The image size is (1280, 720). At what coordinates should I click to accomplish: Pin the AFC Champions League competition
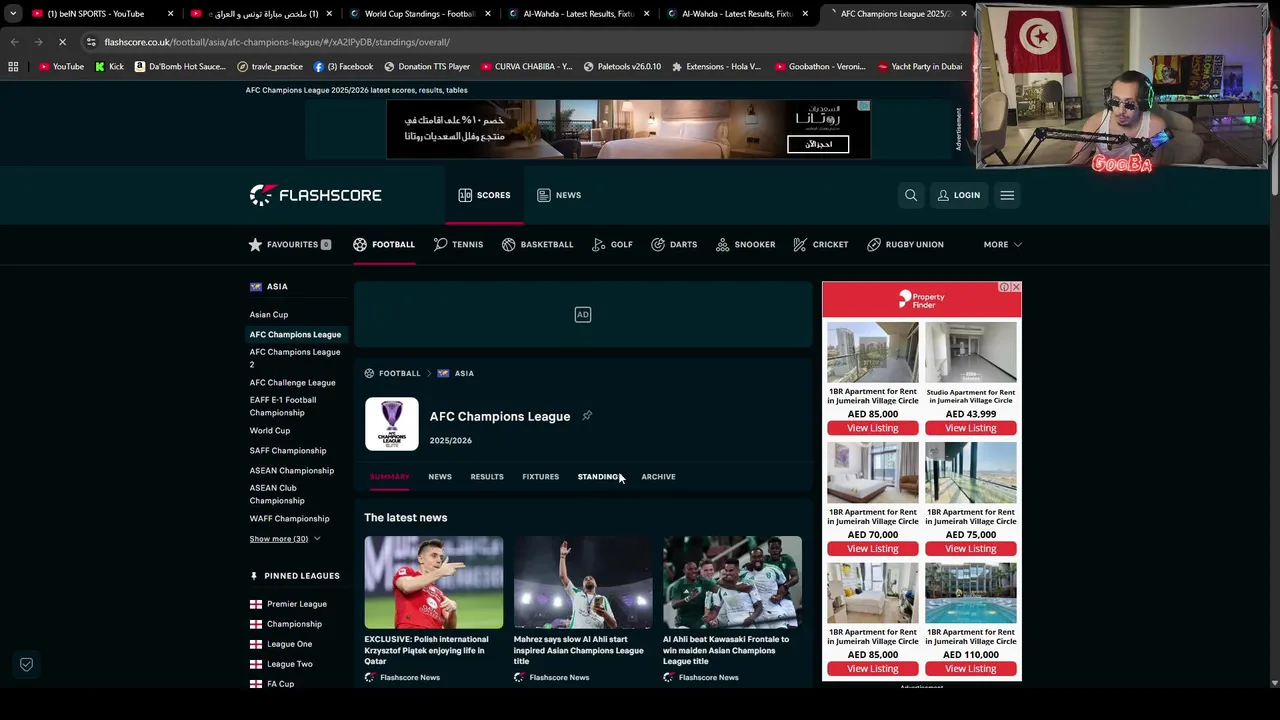[587, 416]
